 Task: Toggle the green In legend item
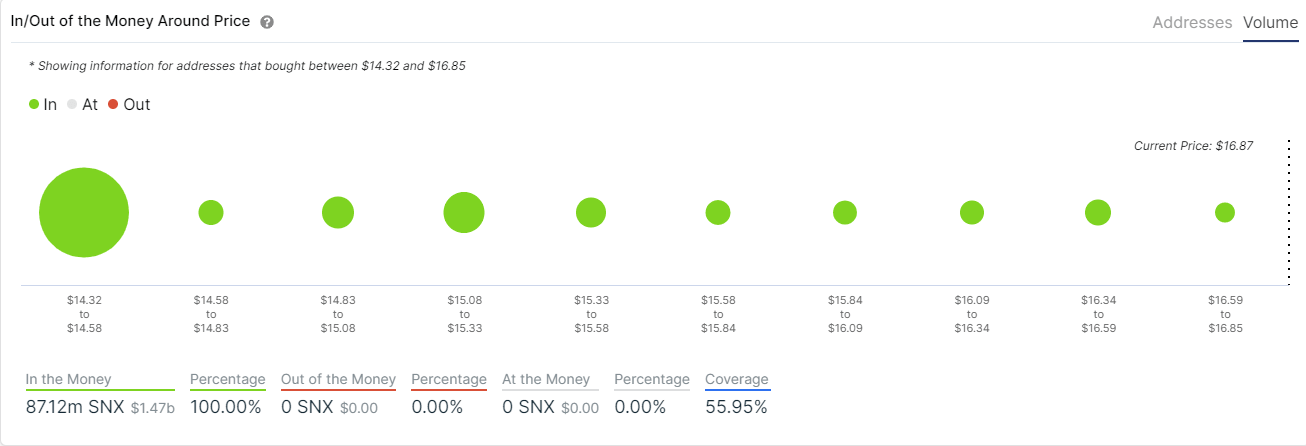coord(43,104)
